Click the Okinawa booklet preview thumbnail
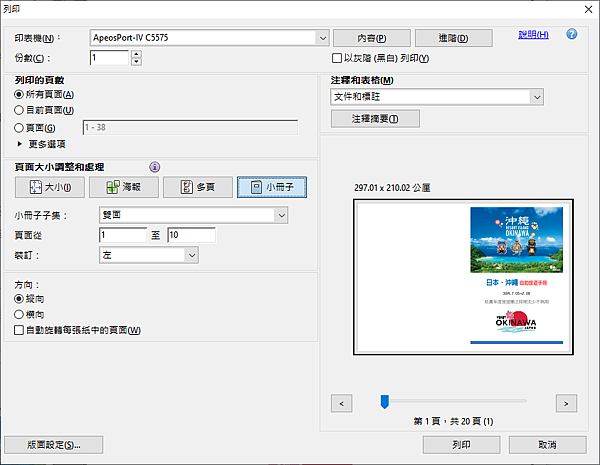Image resolution: width=600 pixels, height=465 pixels. click(x=463, y=277)
